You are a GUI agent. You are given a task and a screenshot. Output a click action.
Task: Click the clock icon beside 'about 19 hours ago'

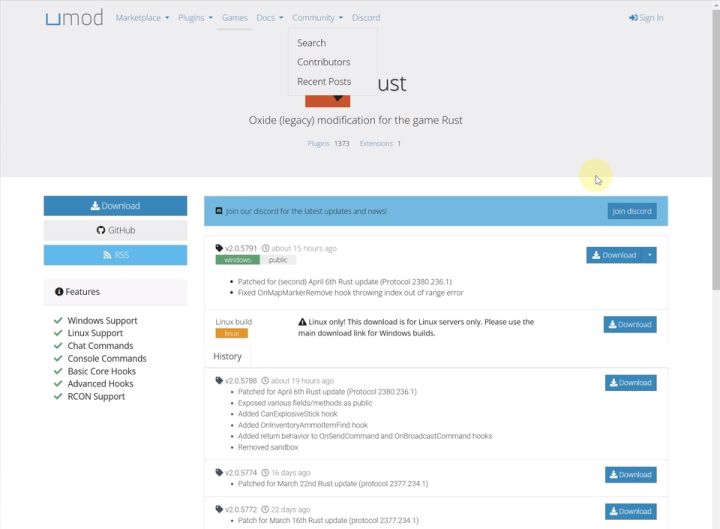tap(265, 381)
